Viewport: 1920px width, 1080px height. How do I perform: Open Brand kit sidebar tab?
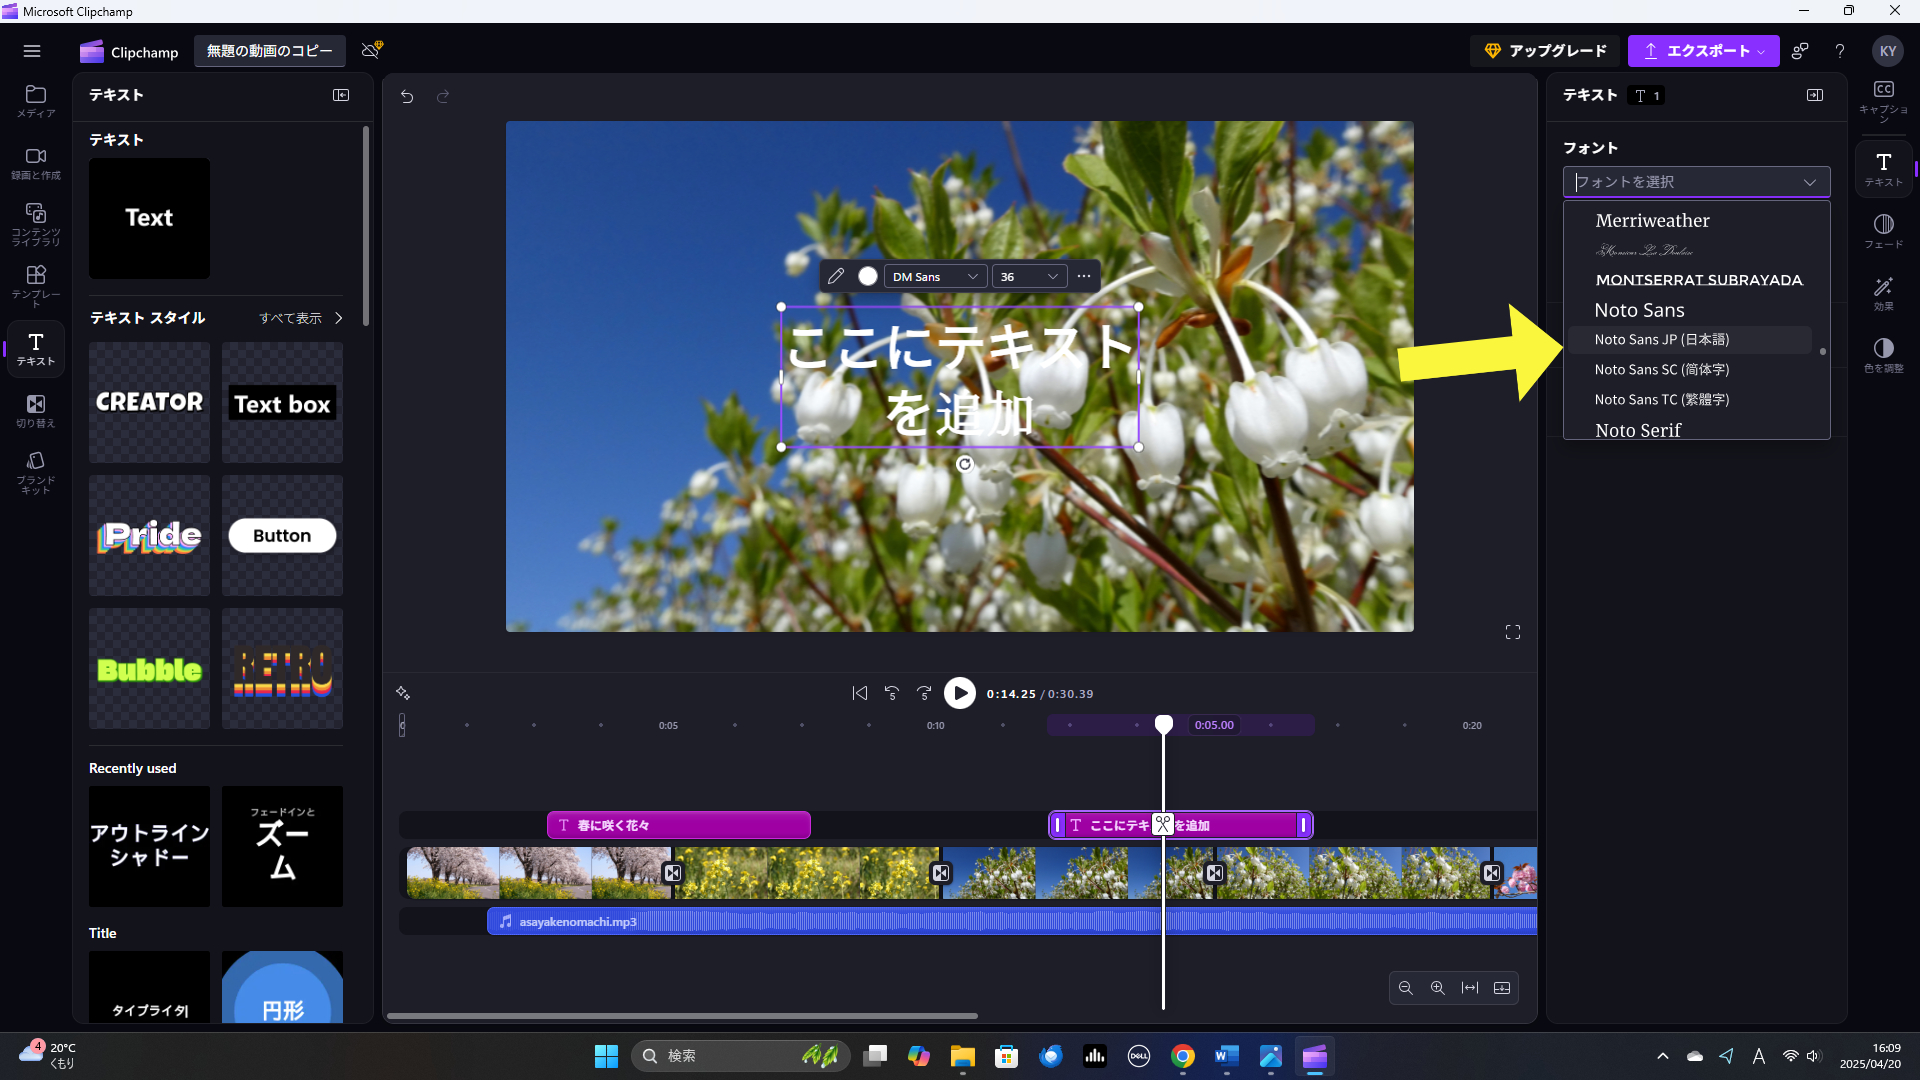(x=36, y=471)
